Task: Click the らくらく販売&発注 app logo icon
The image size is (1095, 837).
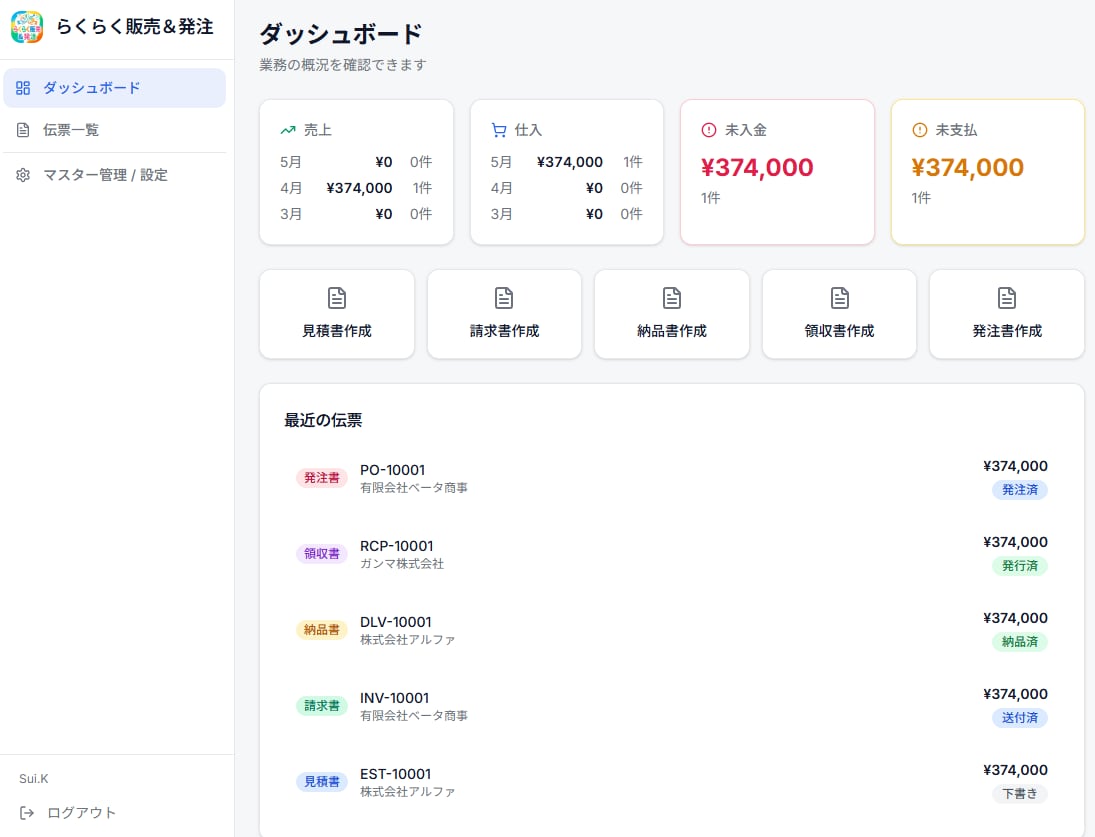Action: (27, 27)
